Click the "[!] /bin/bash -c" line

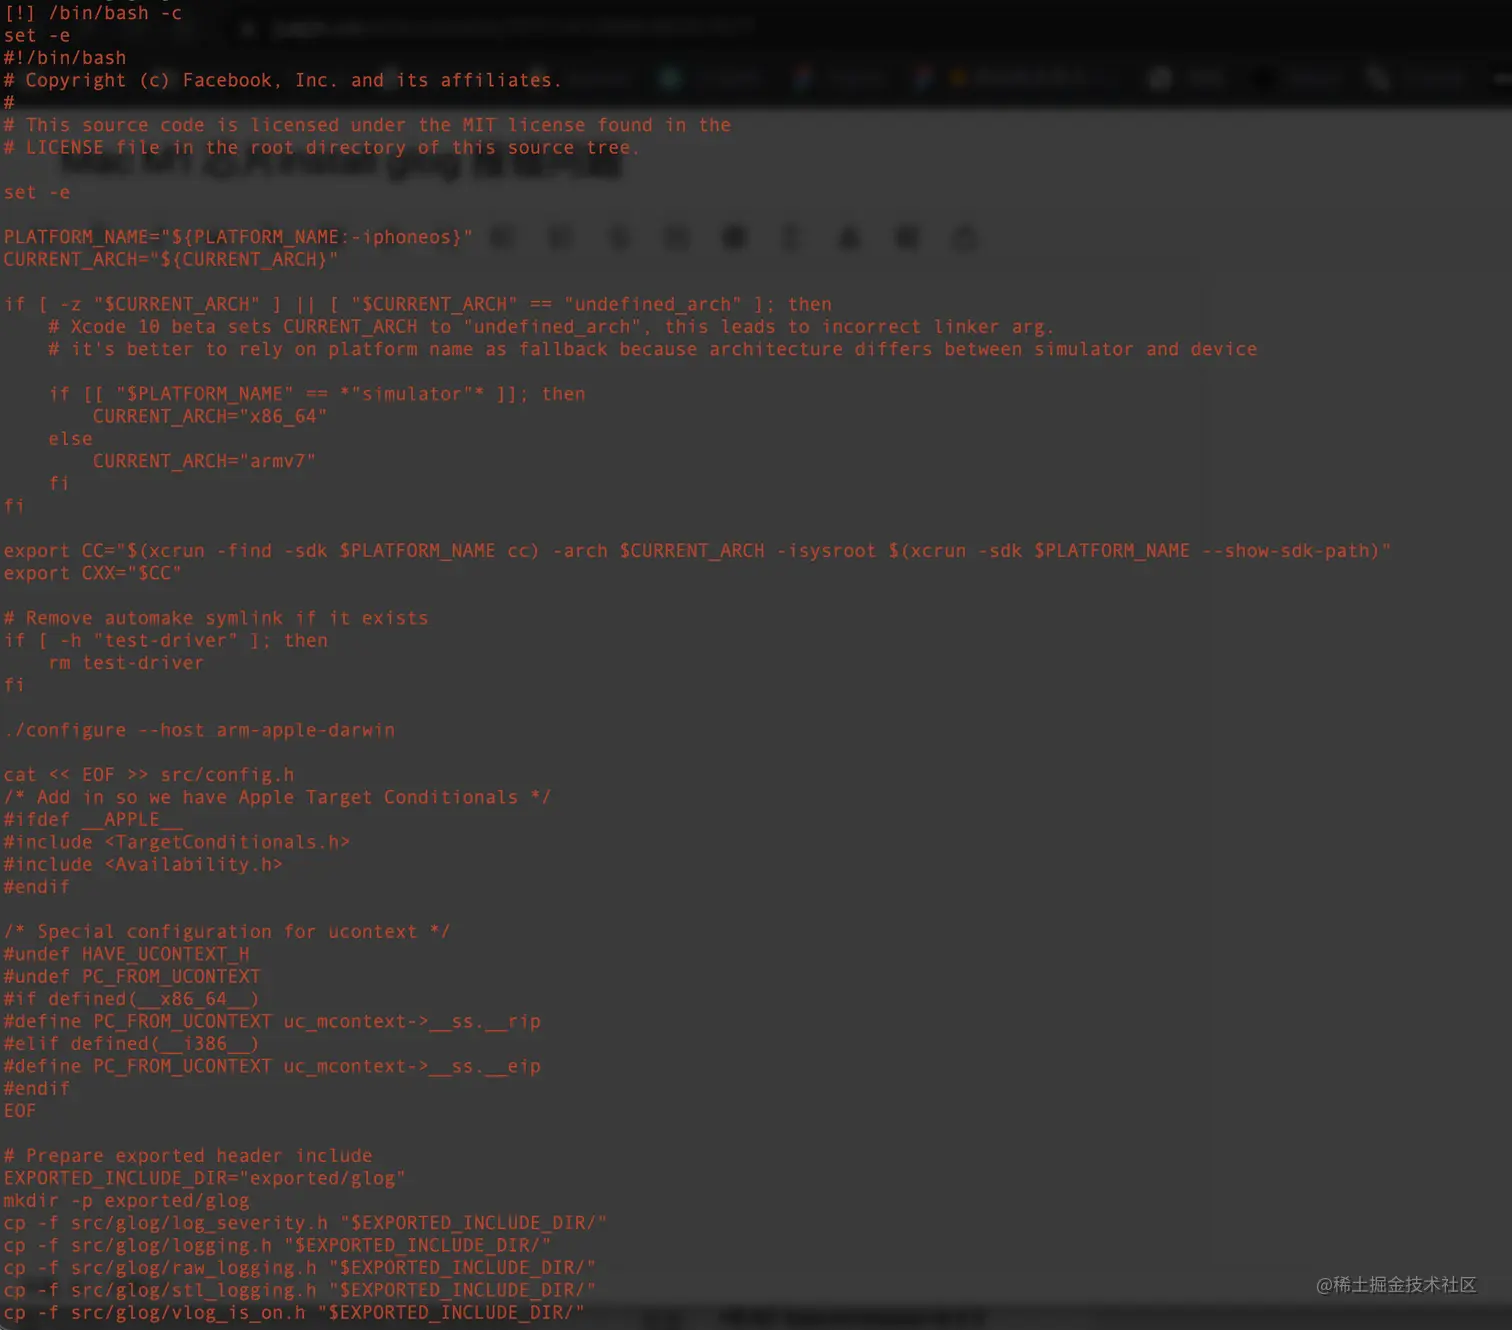[x=93, y=13]
